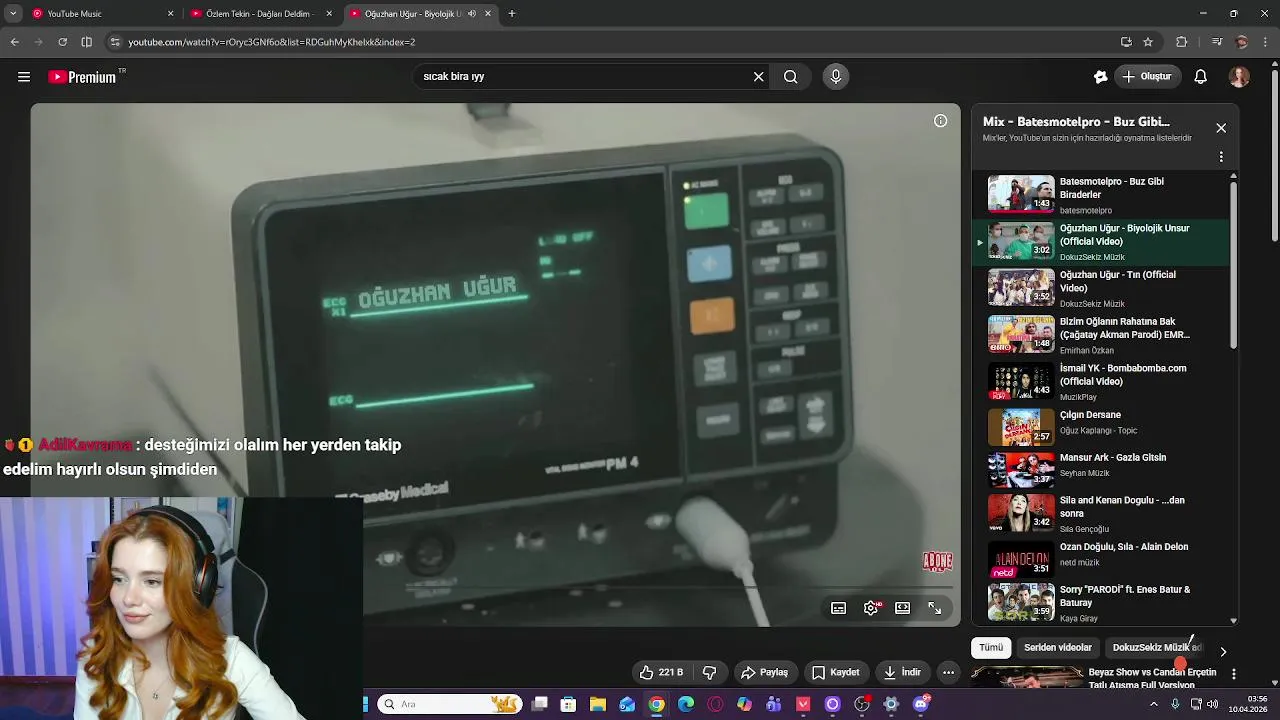This screenshot has width=1280, height=720.
Task: Enter fullscreen on the video player
Action: coord(935,608)
